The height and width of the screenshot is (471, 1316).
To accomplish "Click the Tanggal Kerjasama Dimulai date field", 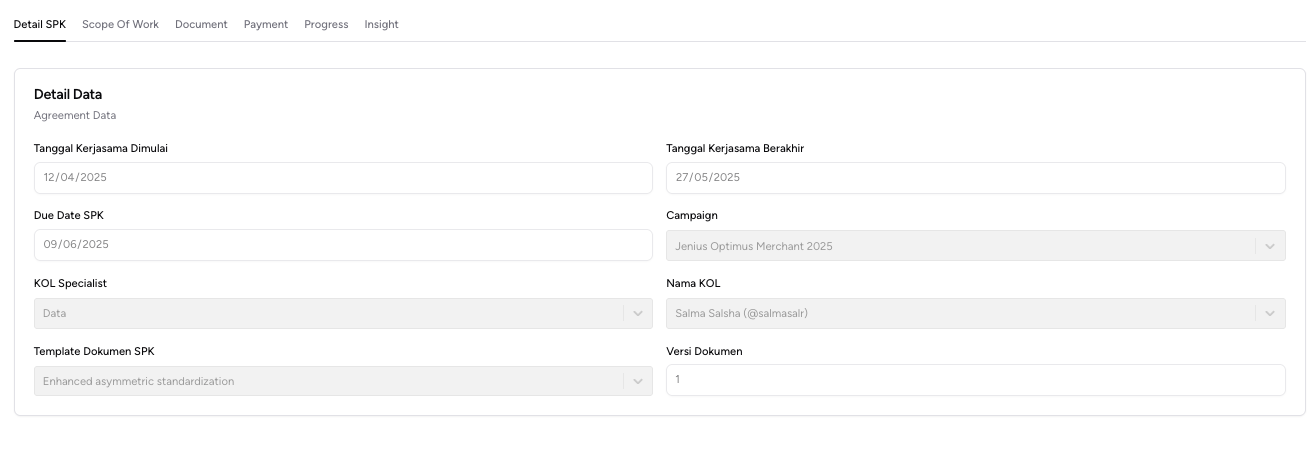I will [x=343, y=178].
